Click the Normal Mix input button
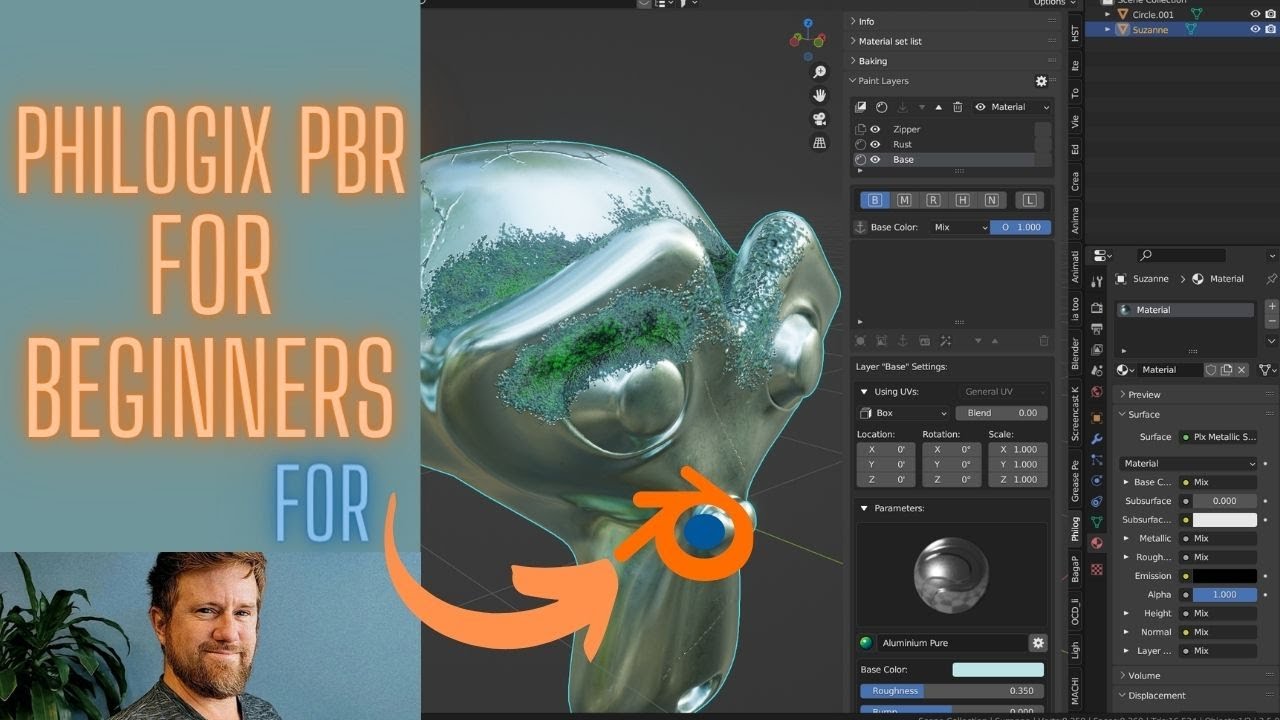 (1217, 632)
